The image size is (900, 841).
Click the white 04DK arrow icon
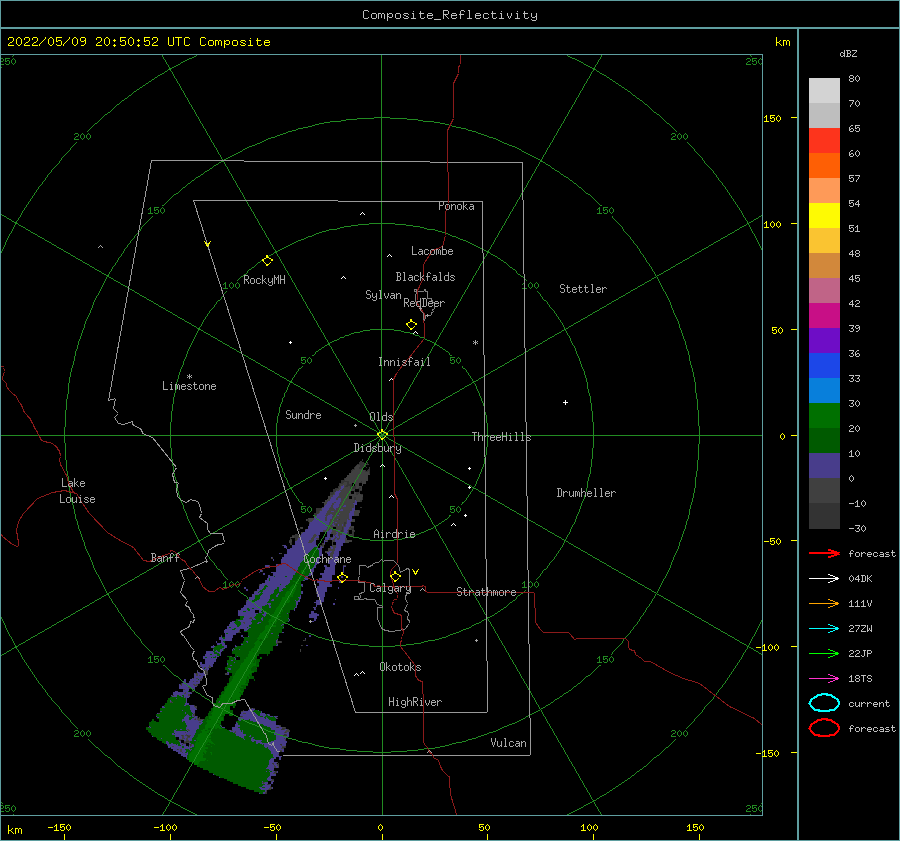click(x=824, y=579)
